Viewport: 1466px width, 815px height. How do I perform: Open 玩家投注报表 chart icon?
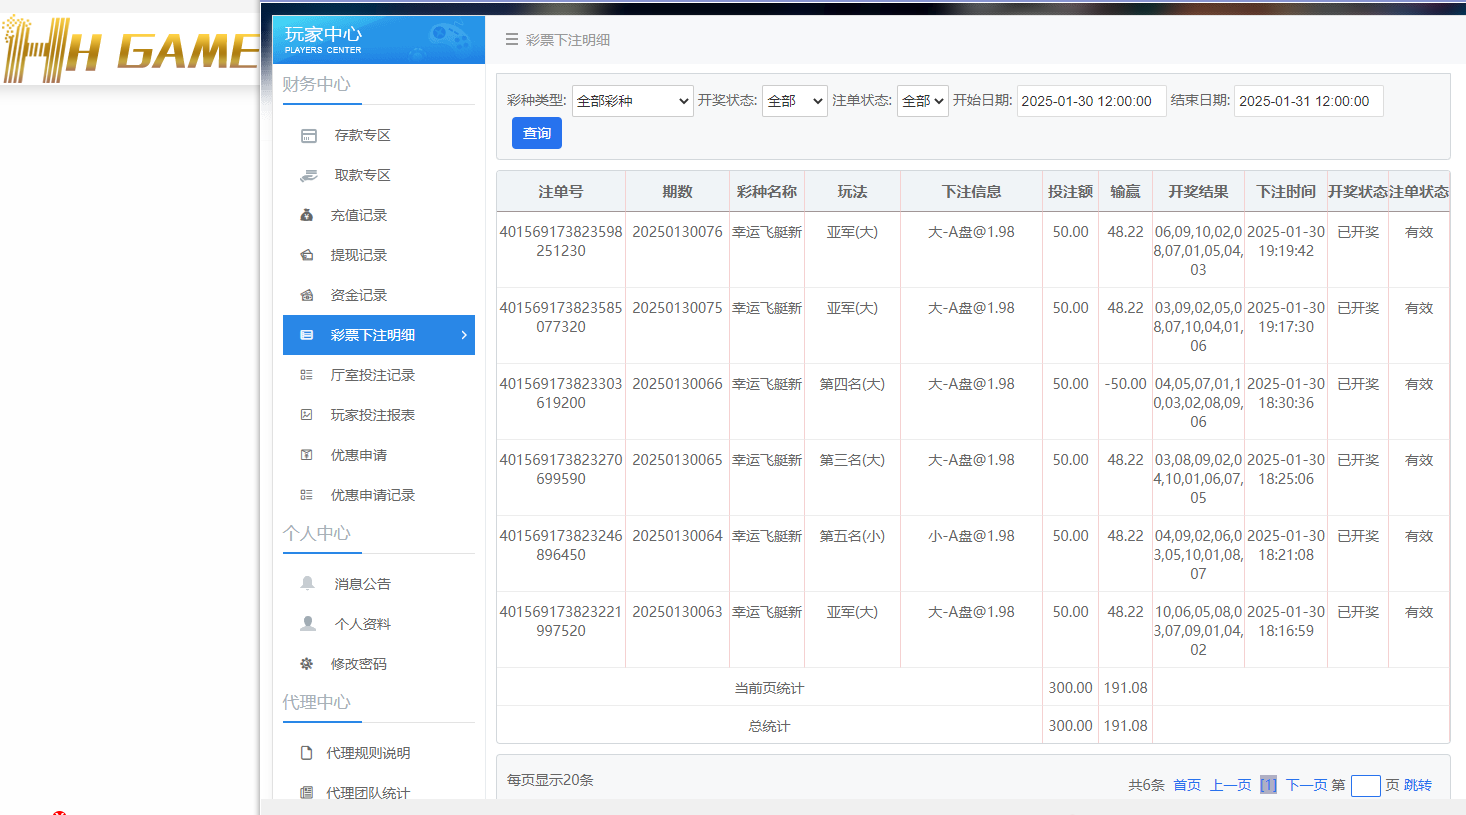(x=307, y=414)
